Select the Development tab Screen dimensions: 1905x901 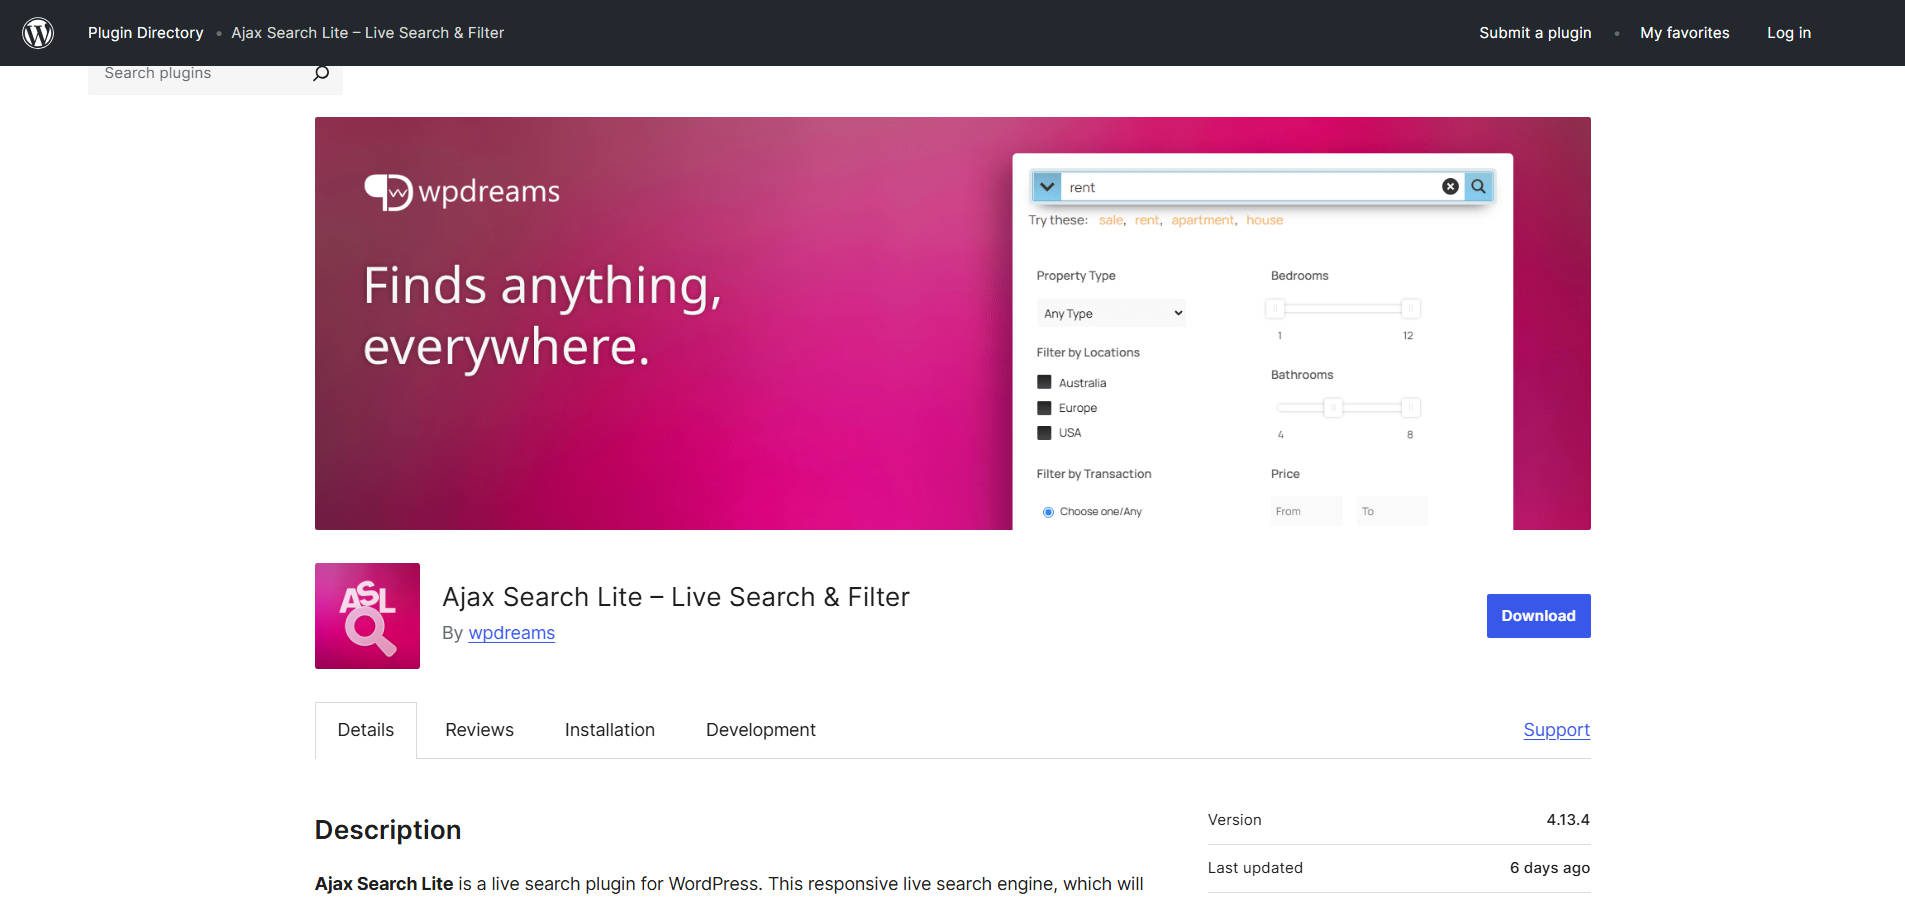(760, 729)
